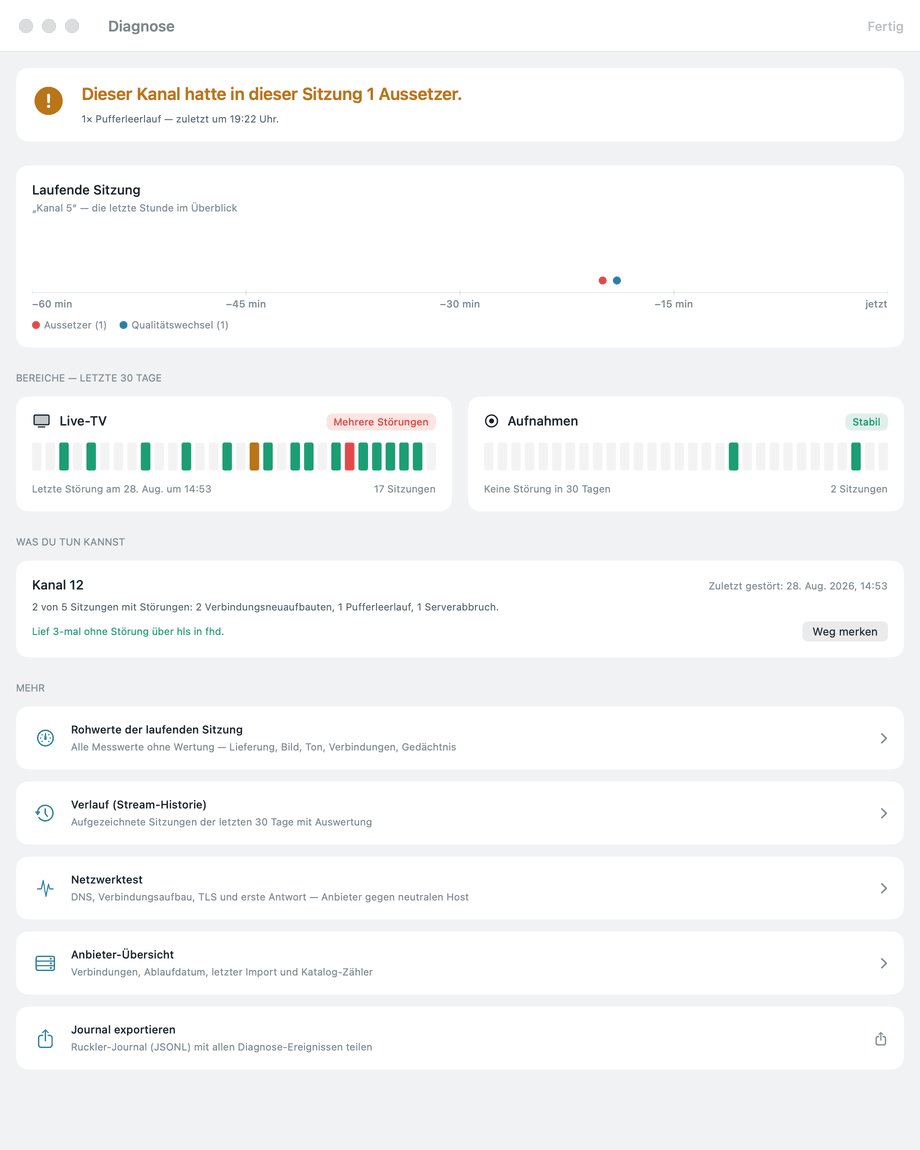Click the blue Qualitätswechsel marker on the timeline
920x1150 pixels.
click(x=617, y=280)
